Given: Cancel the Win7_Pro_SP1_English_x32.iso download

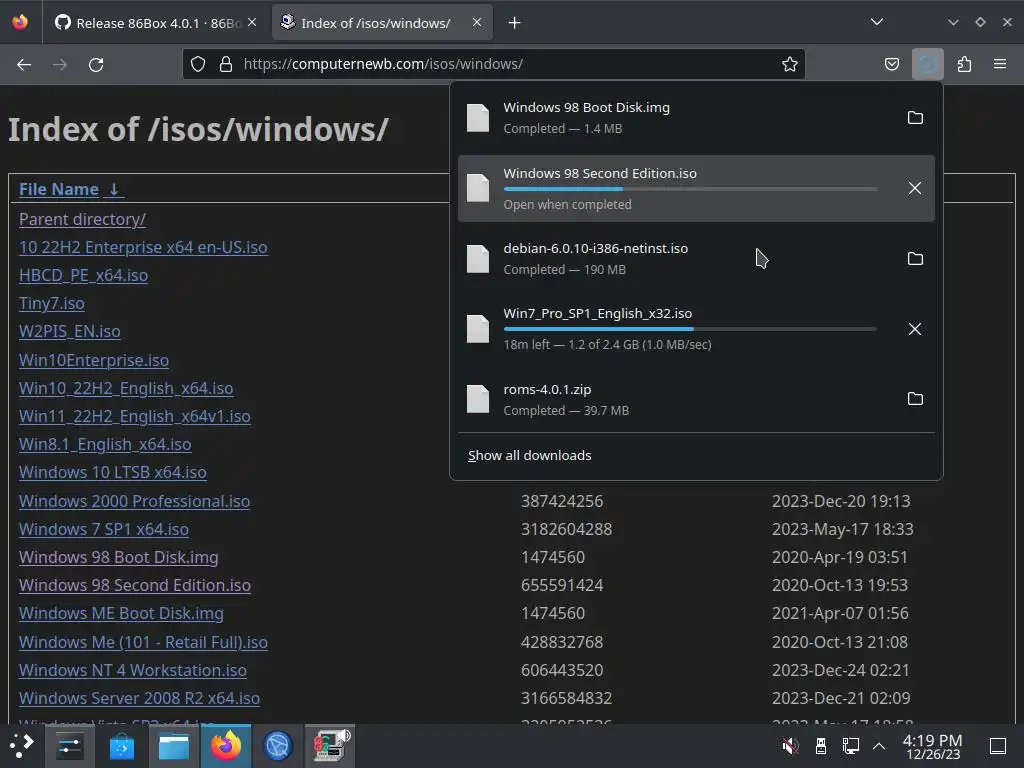Looking at the screenshot, I should coord(915,329).
